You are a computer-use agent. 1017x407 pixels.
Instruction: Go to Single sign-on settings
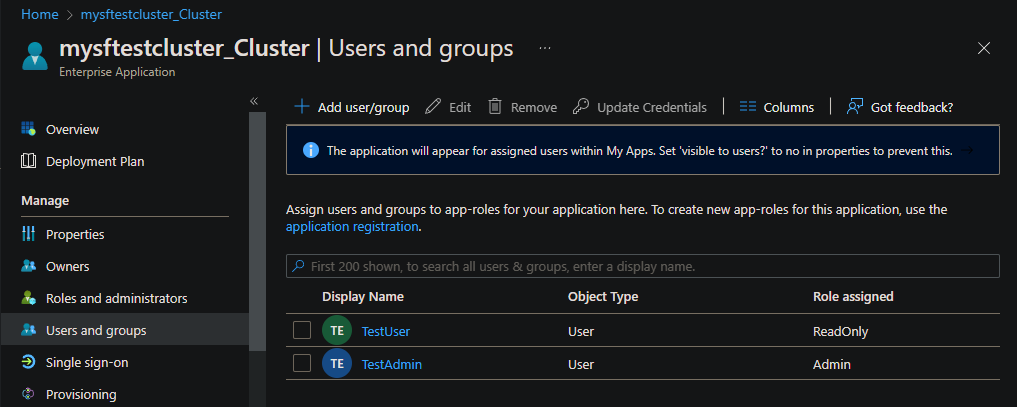[x=86, y=362]
